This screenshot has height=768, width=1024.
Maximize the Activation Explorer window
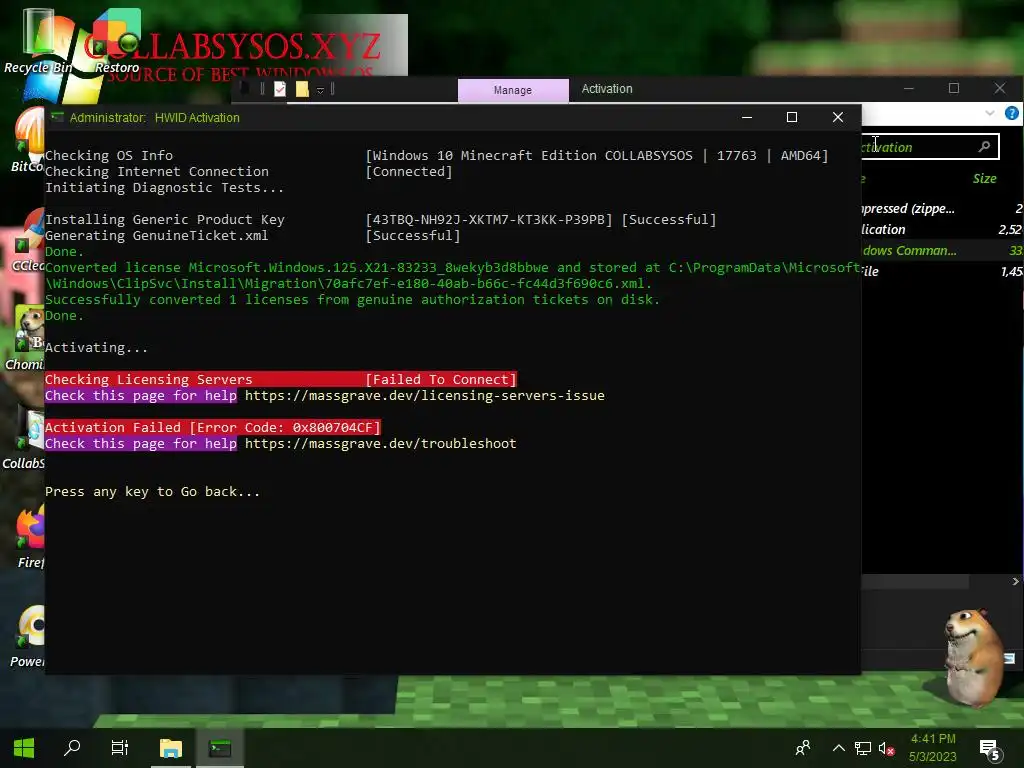[x=953, y=88]
